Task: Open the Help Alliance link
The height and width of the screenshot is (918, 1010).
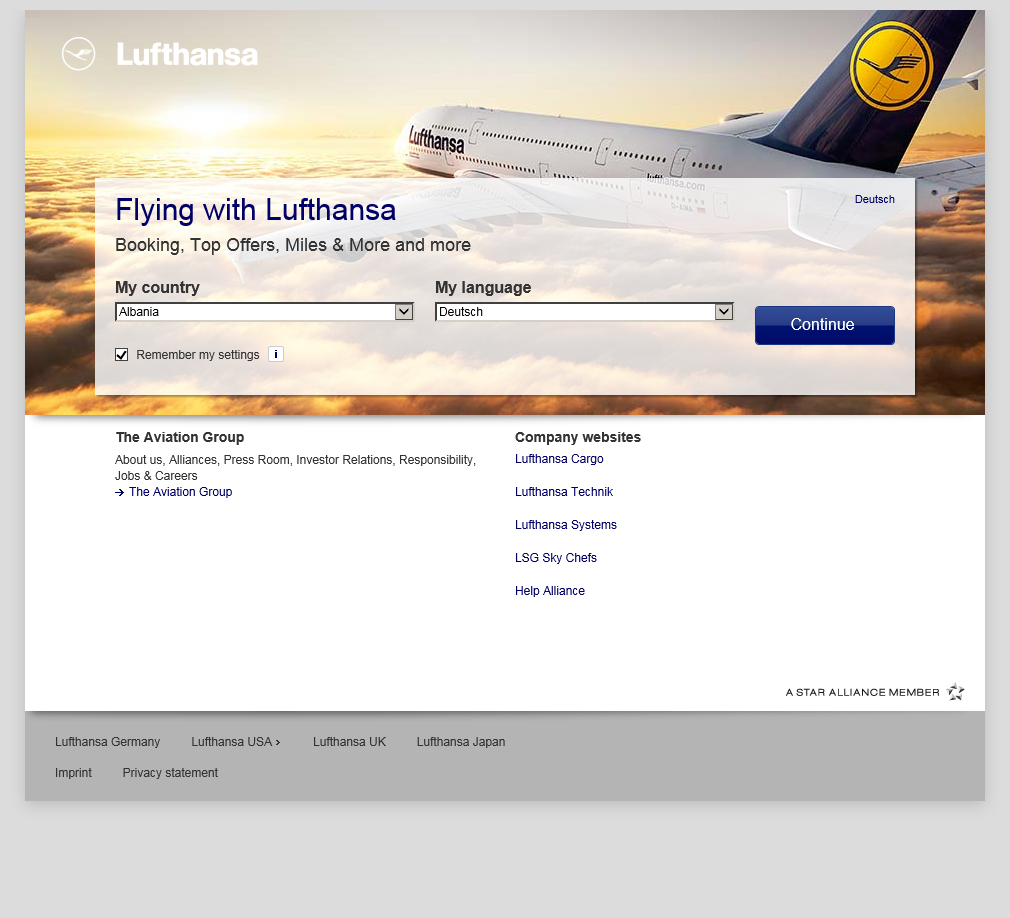Action: click(x=549, y=591)
